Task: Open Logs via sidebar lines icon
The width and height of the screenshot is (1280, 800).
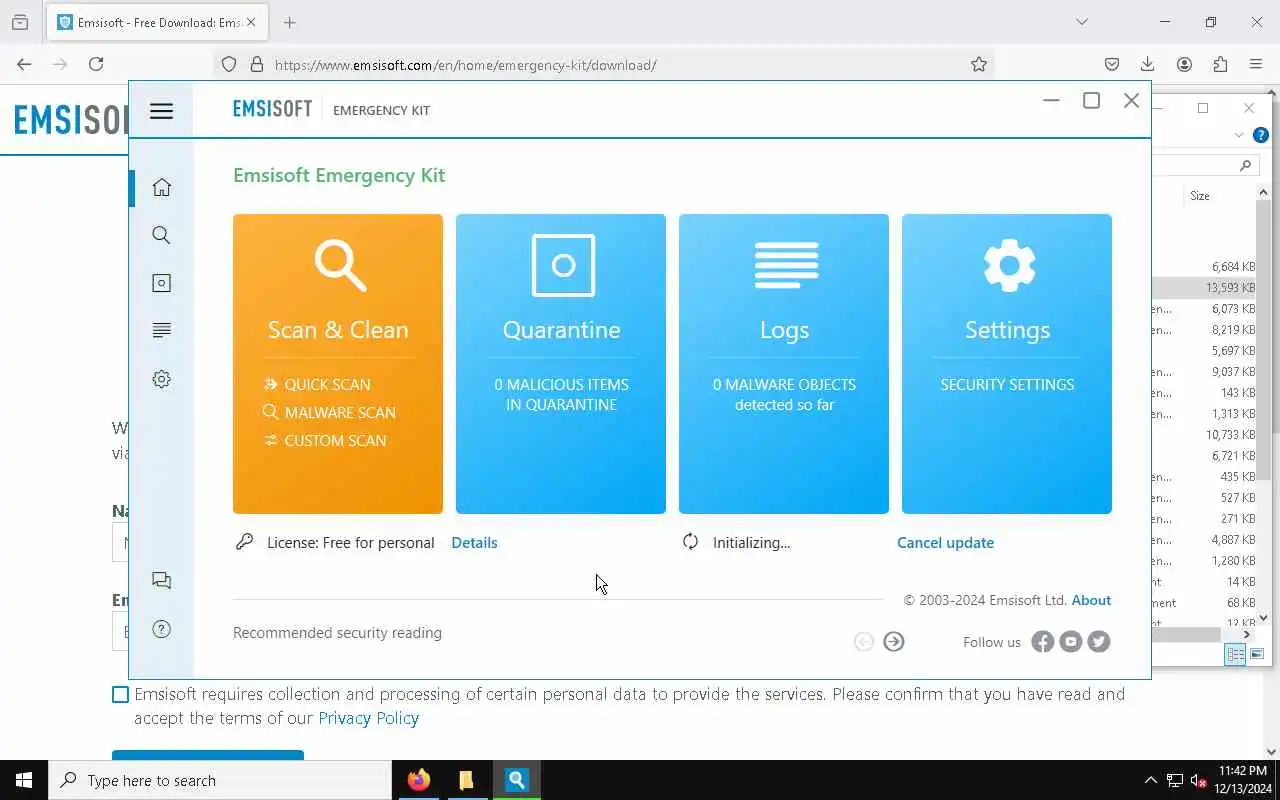Action: point(161,331)
